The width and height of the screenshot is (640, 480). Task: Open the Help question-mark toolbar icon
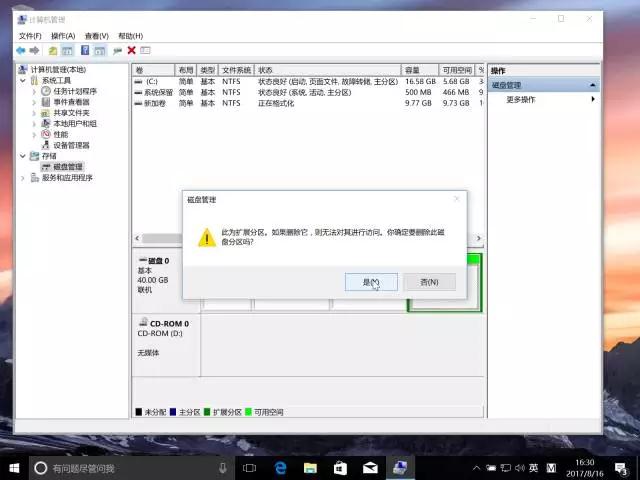(x=85, y=50)
